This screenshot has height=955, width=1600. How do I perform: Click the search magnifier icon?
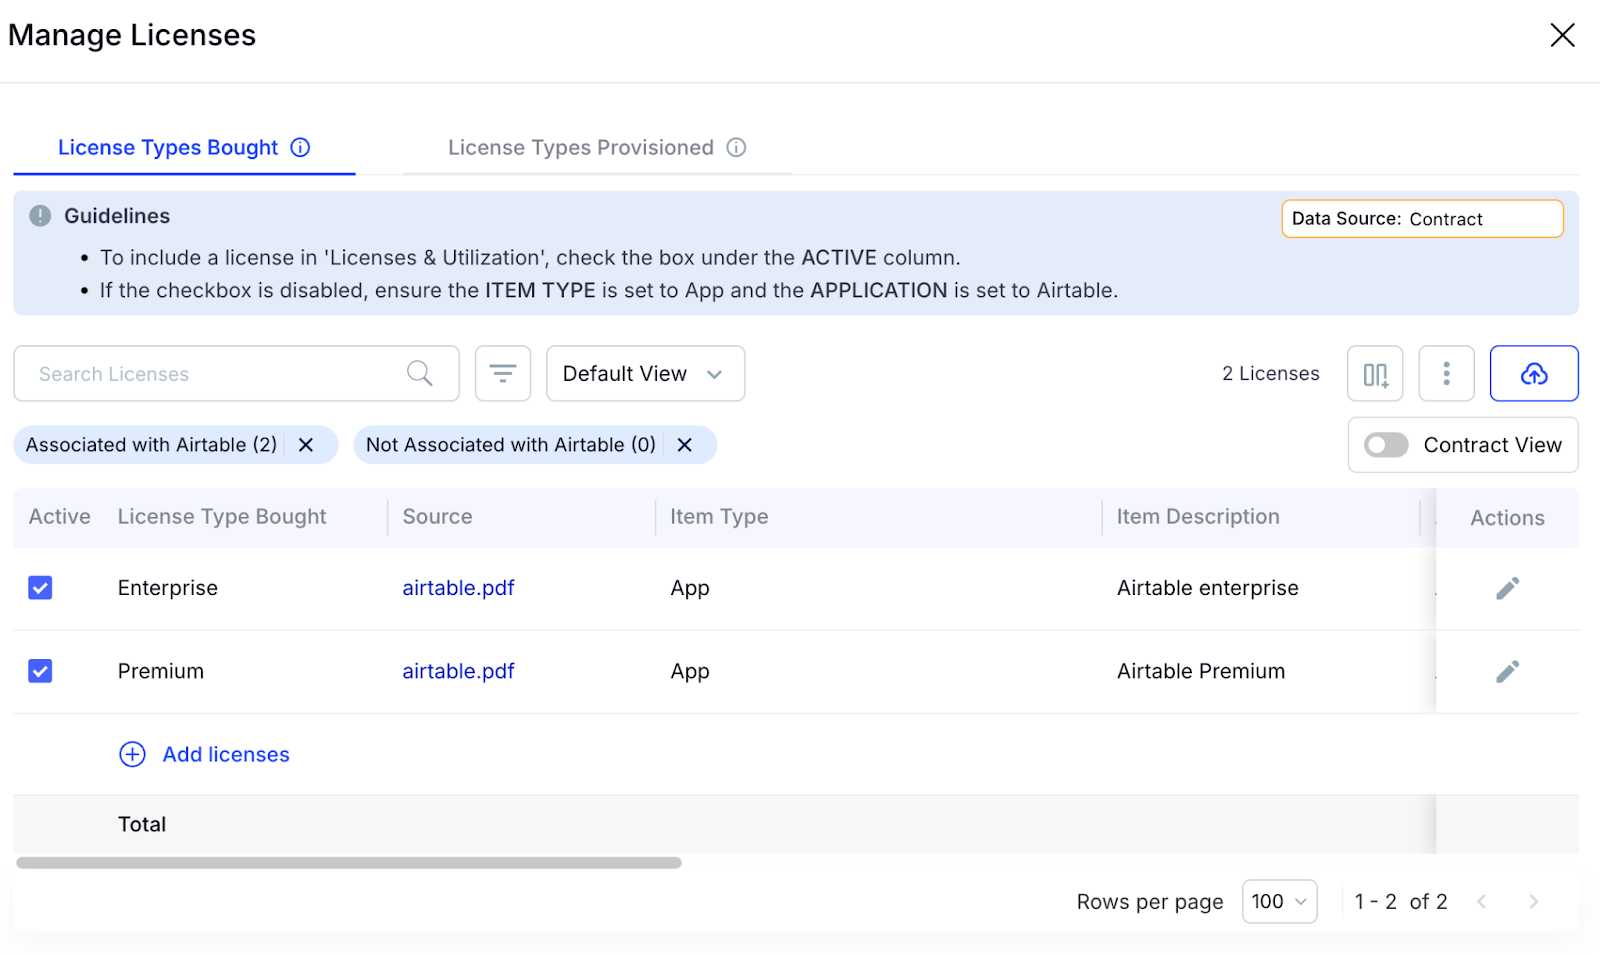420,374
